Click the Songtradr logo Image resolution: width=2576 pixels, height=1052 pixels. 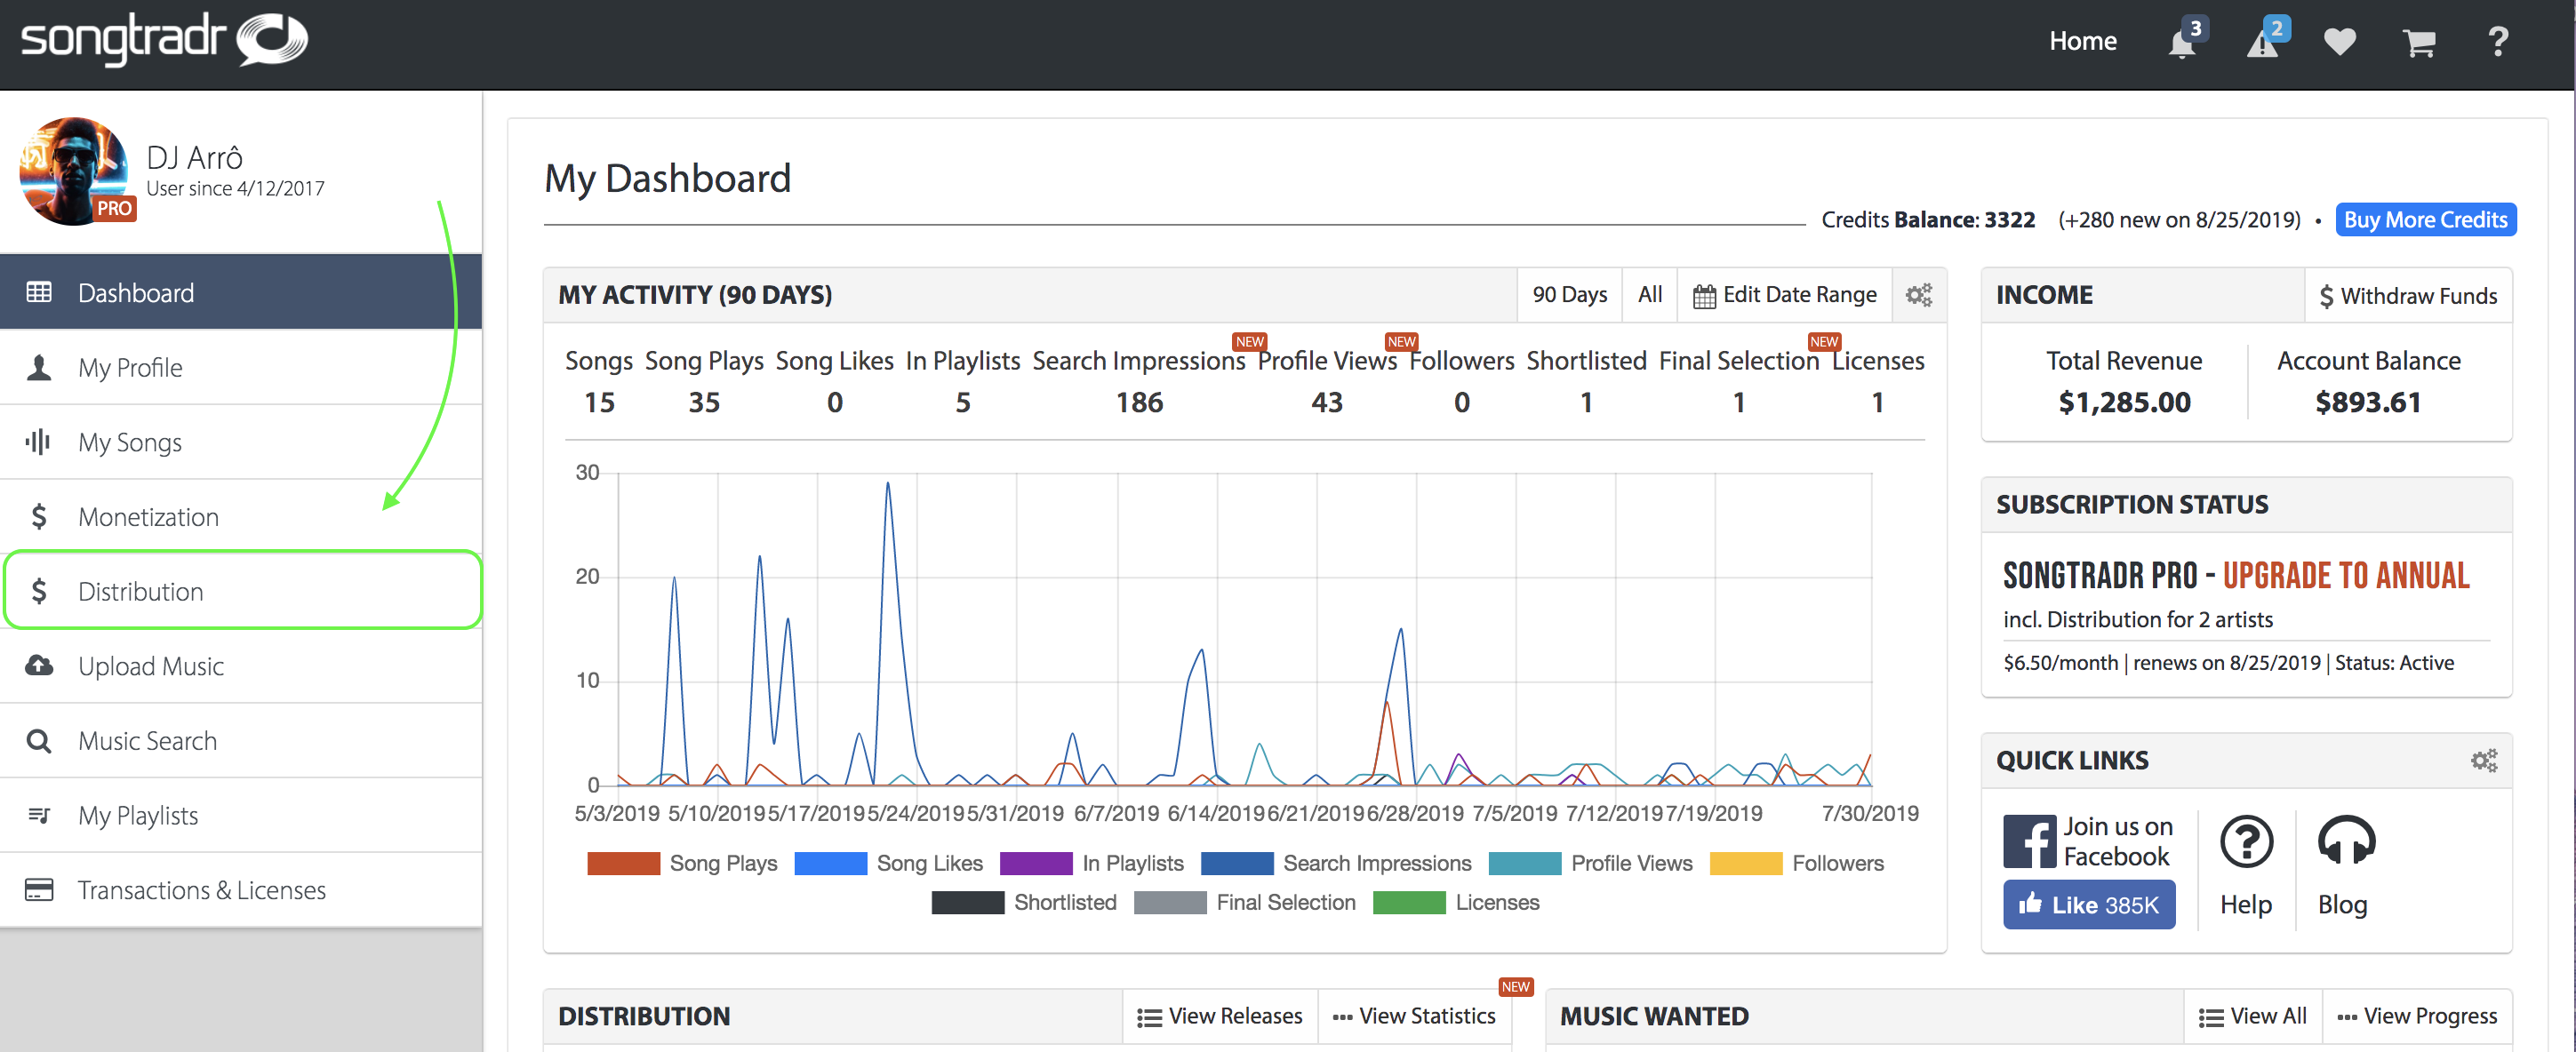(x=165, y=40)
